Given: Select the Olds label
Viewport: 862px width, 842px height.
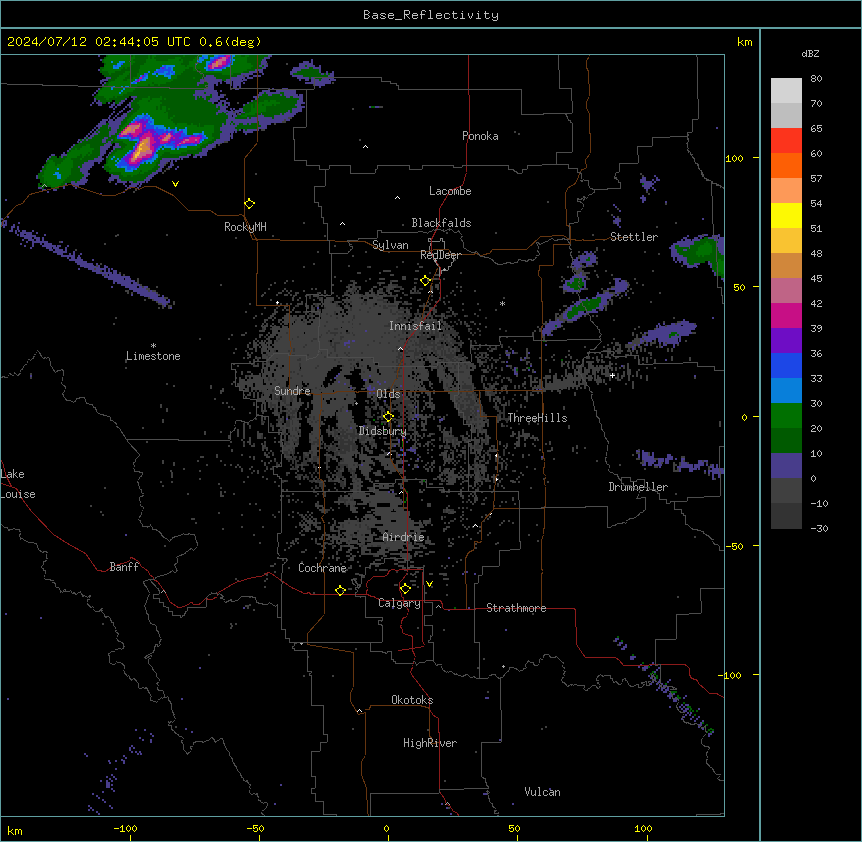Looking at the screenshot, I should point(388,394).
